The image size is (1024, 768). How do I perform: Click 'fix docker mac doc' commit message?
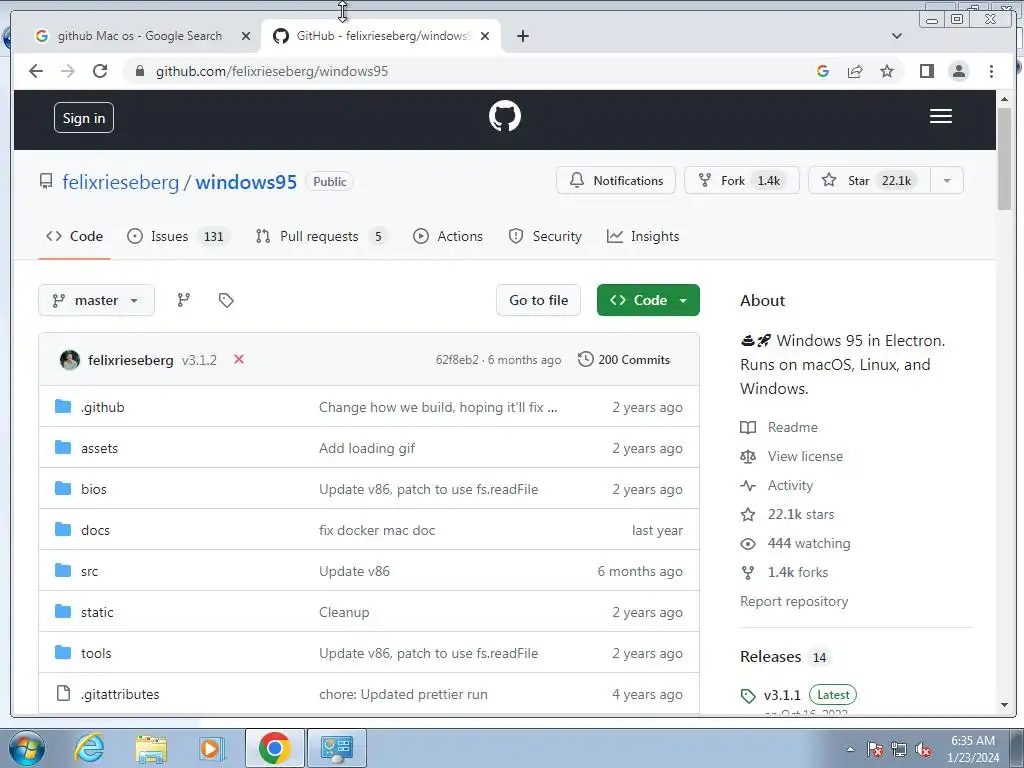pyautogui.click(x=377, y=530)
